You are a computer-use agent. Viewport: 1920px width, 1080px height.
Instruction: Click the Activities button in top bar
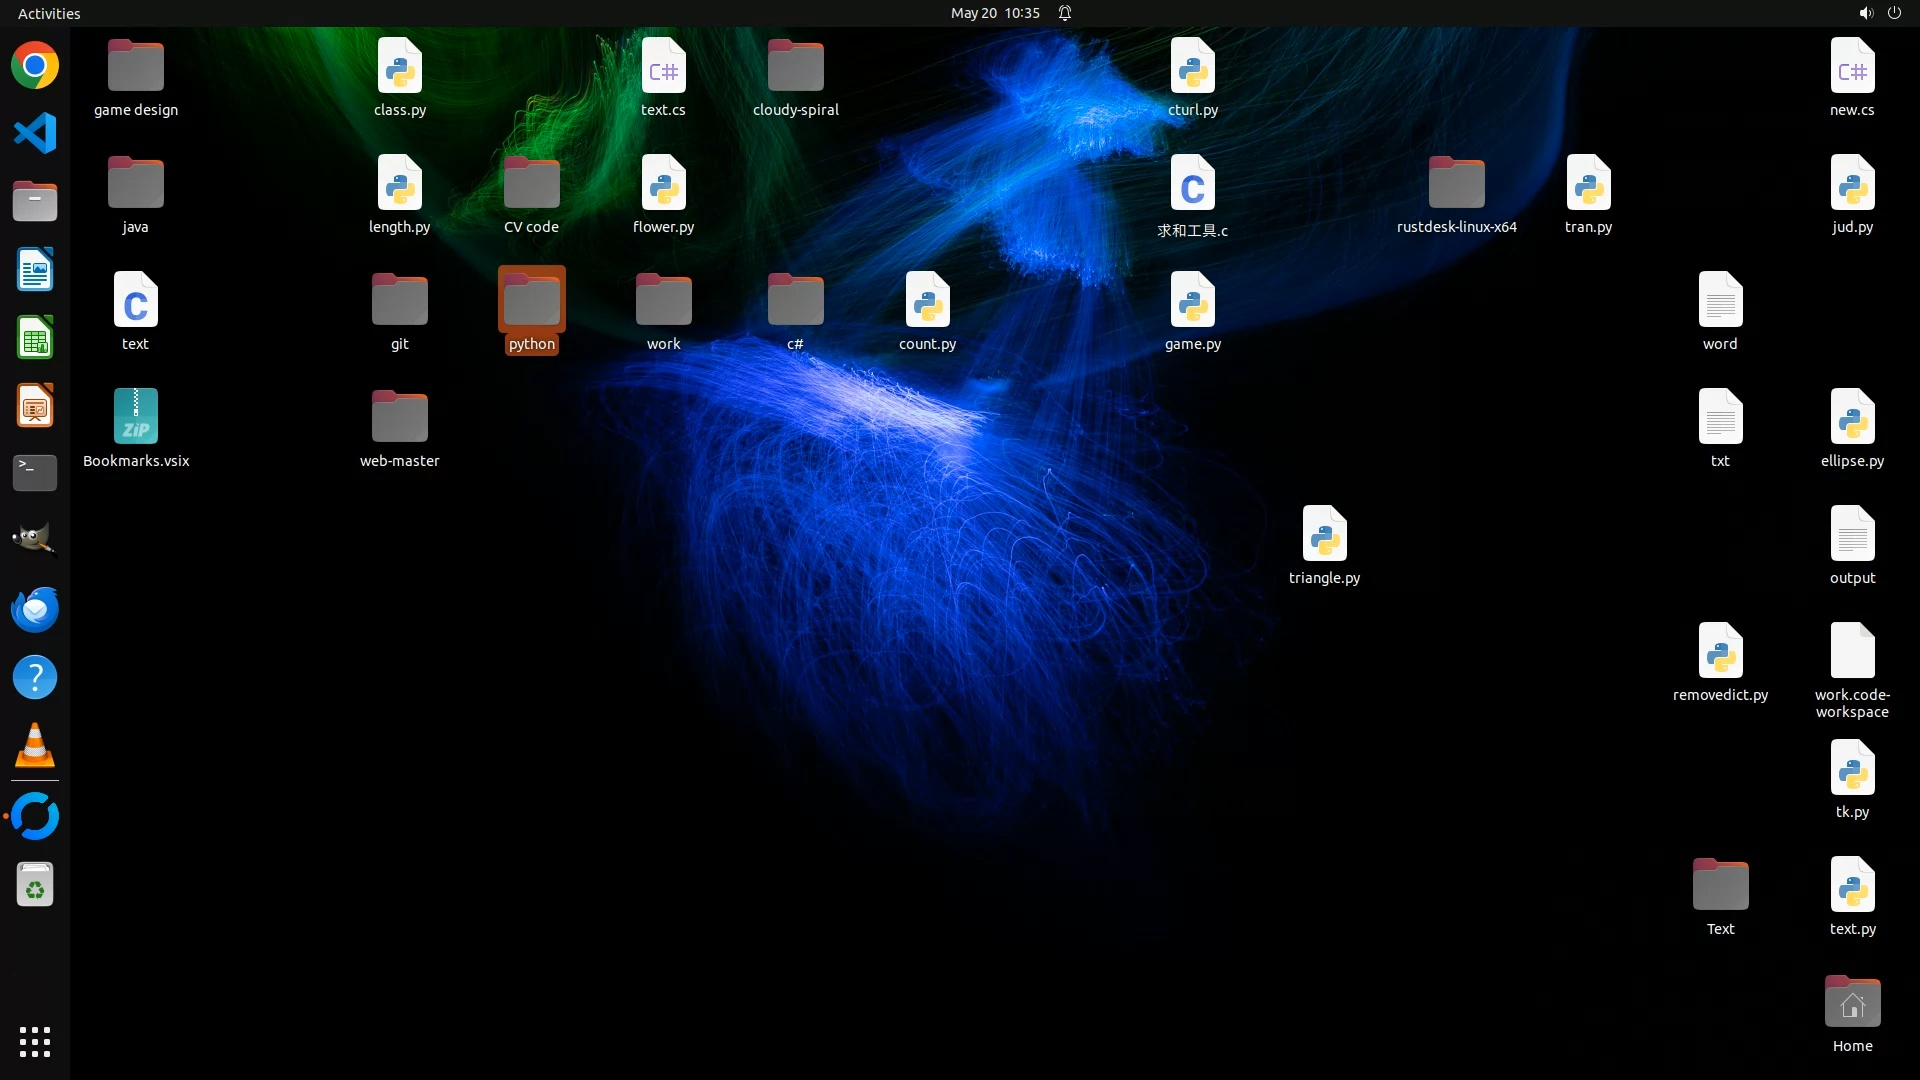(49, 13)
